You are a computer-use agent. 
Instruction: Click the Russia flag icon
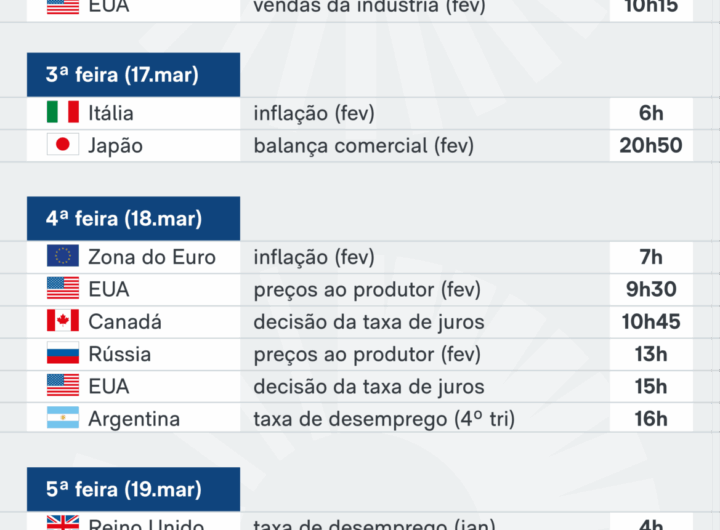tap(62, 354)
